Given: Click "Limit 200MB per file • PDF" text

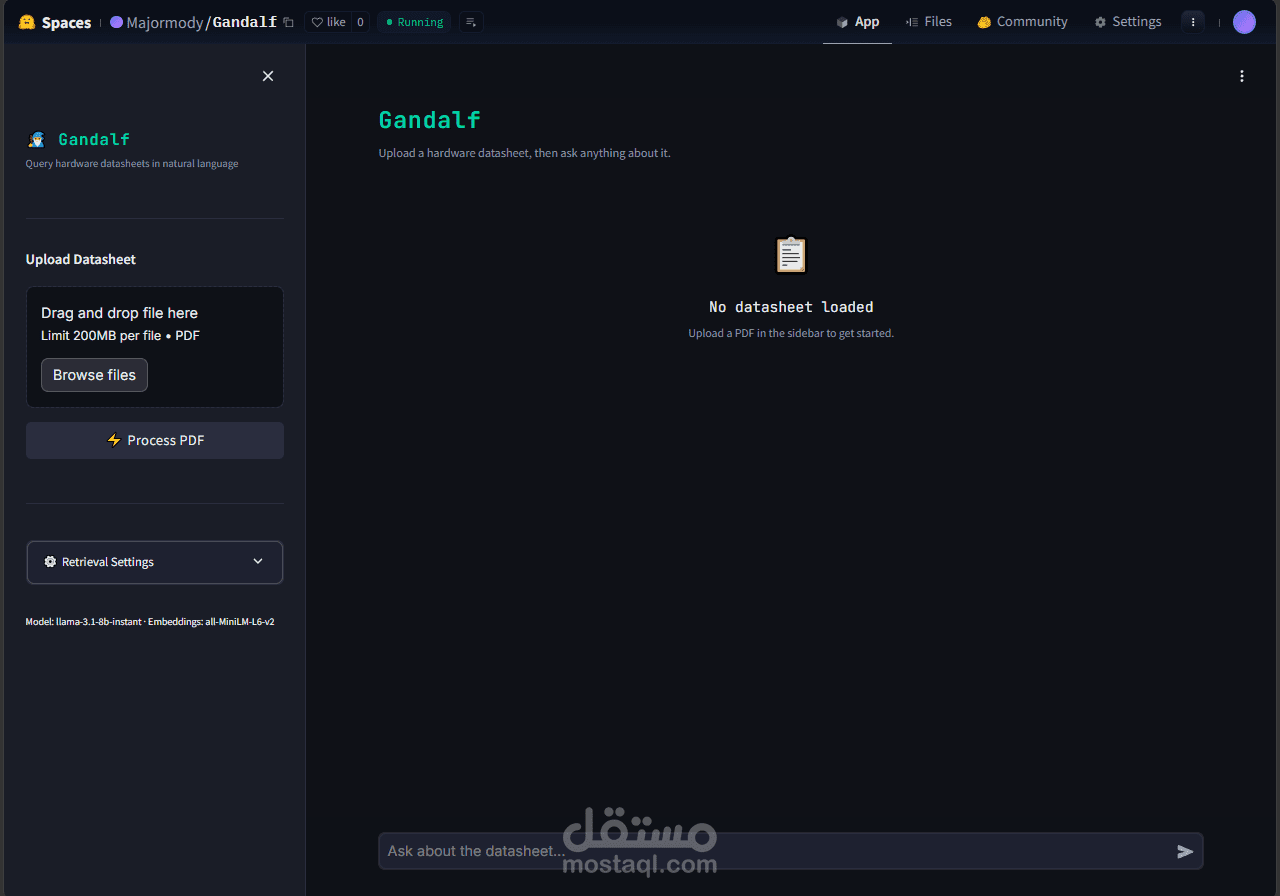Looking at the screenshot, I should (120, 336).
